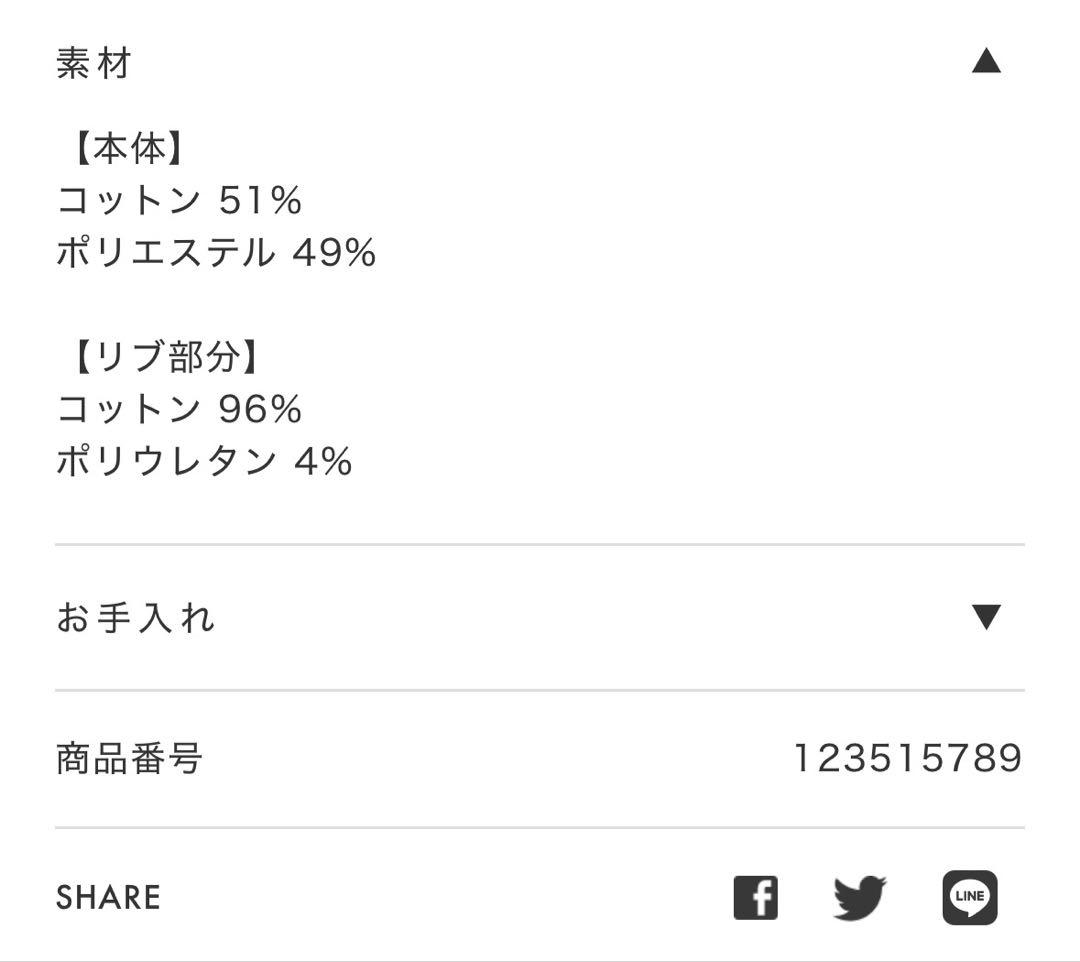
Task: Click the down triangle next to お手入れ
Action: click(988, 618)
